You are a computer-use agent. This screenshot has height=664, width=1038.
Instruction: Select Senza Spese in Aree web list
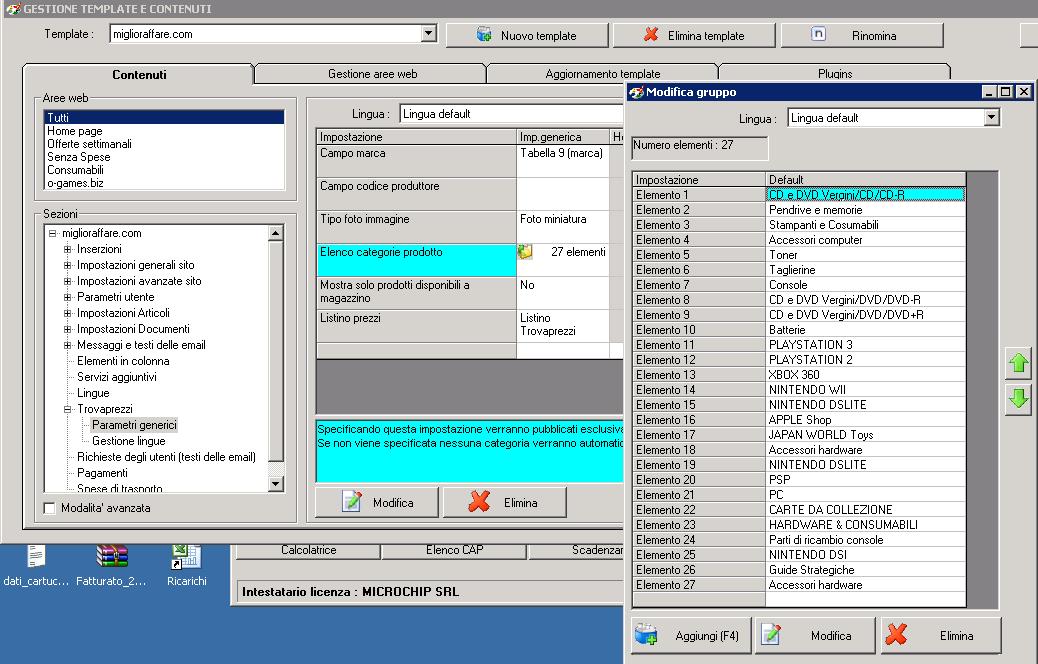tap(164, 157)
